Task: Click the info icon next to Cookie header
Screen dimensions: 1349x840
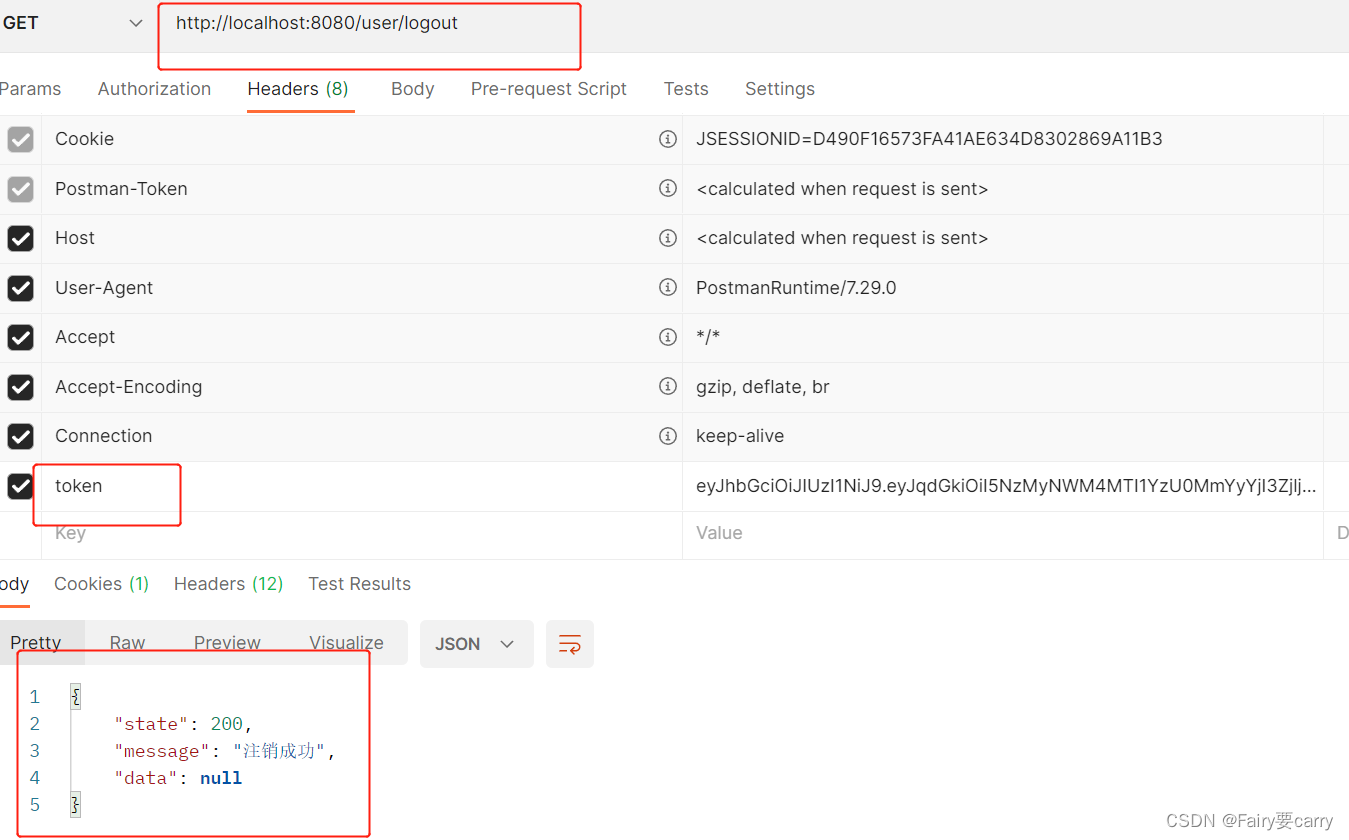Action: tap(668, 139)
